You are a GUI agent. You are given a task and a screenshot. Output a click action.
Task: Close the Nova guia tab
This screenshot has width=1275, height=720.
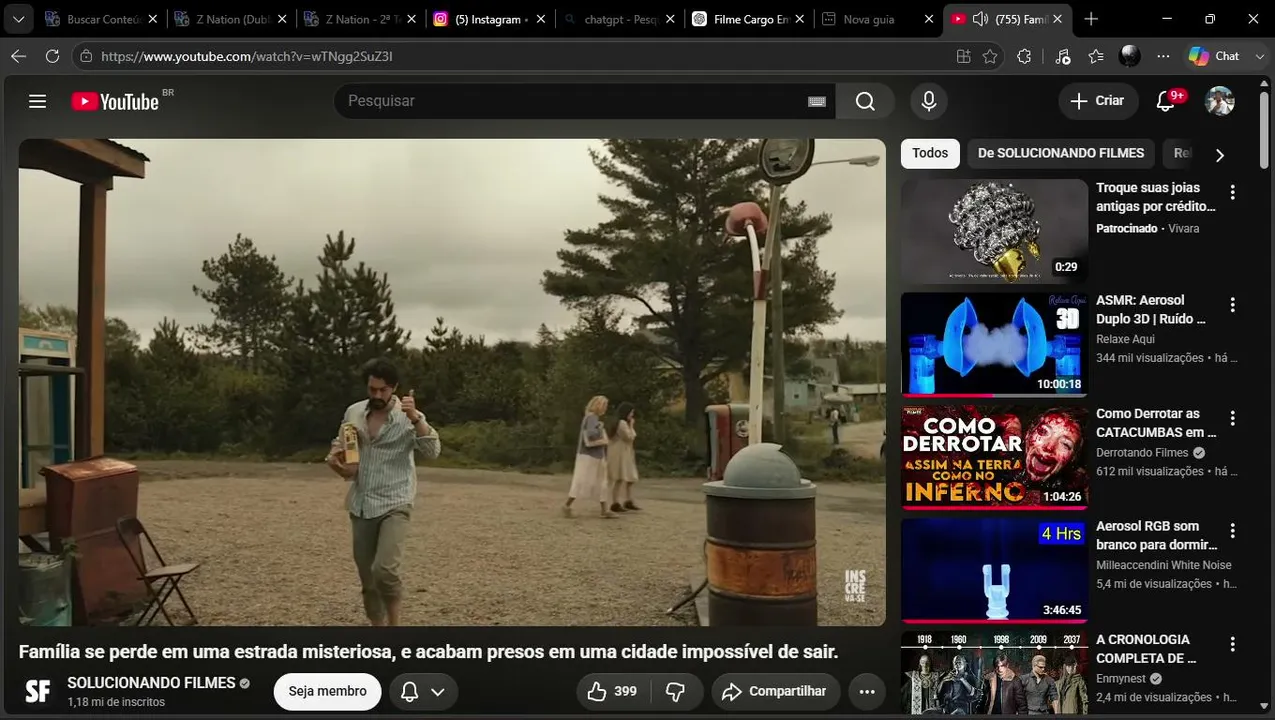pos(929,19)
